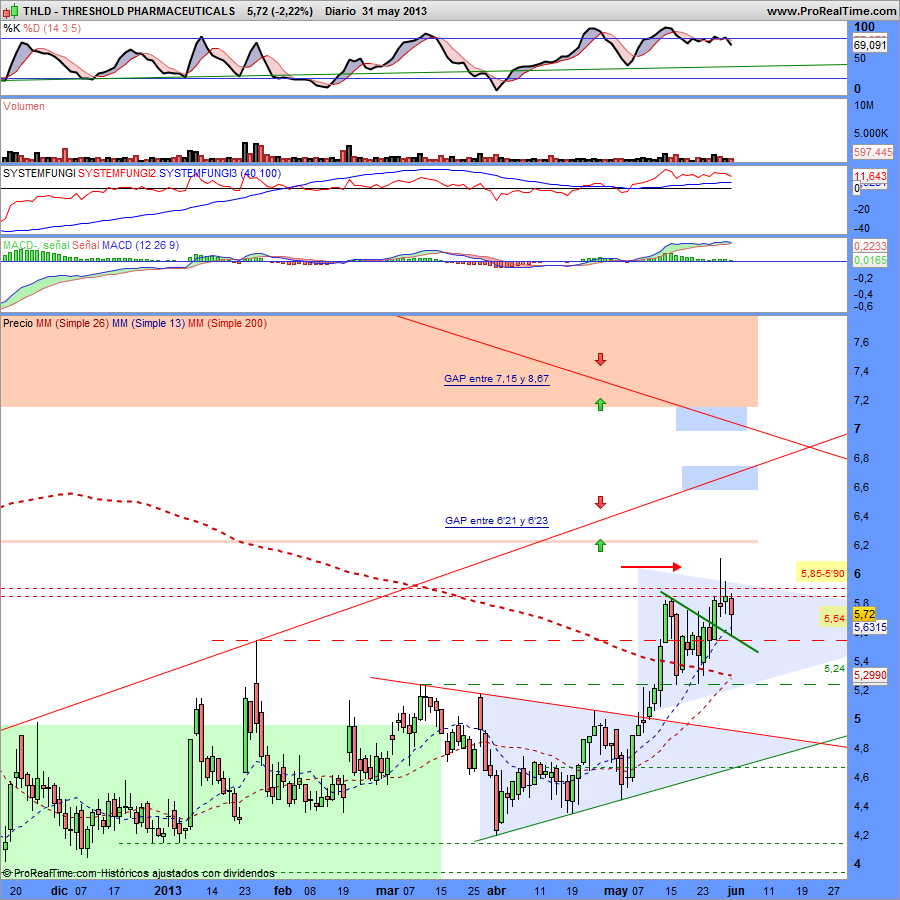Click the 2013 year label on the time axis
This screenshot has height=900, width=900.
click(x=168, y=891)
